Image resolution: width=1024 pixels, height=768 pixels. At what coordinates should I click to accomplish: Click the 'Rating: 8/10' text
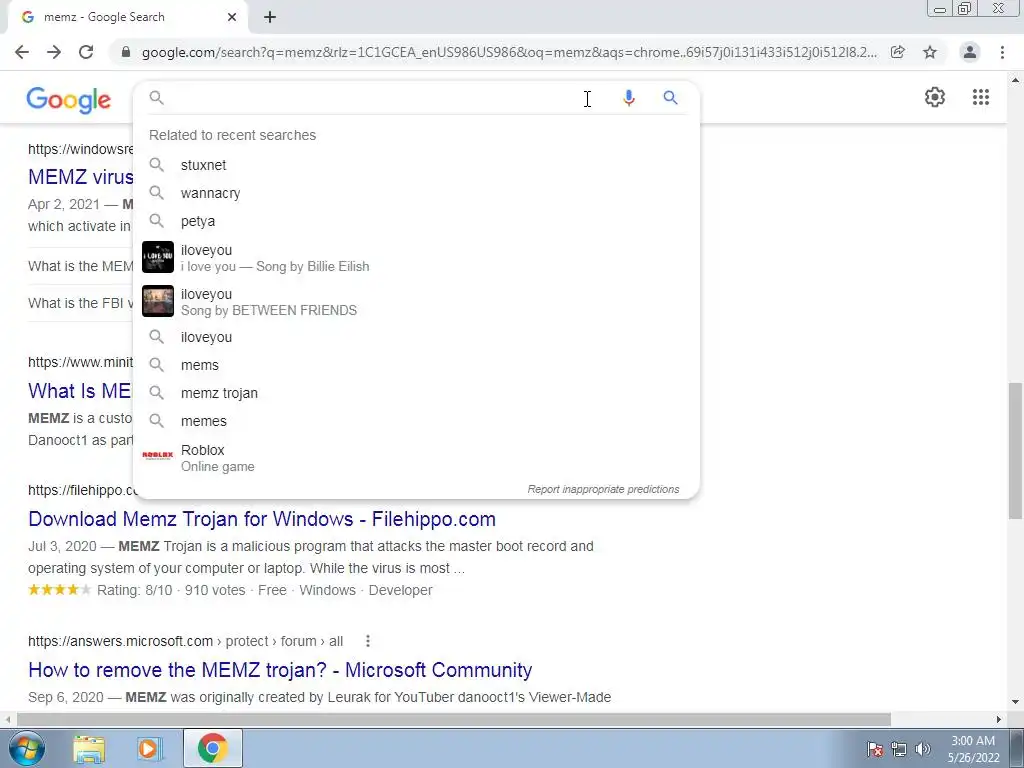135,590
